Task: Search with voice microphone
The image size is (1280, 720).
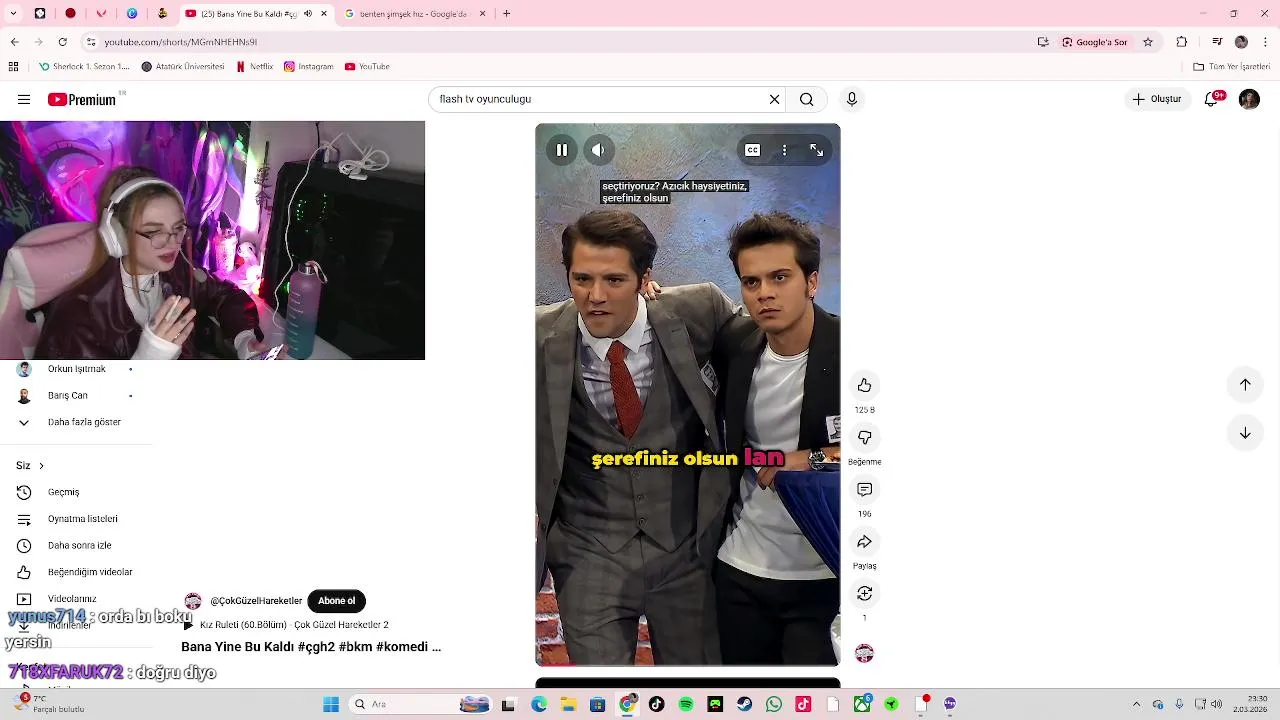Action: tap(852, 99)
